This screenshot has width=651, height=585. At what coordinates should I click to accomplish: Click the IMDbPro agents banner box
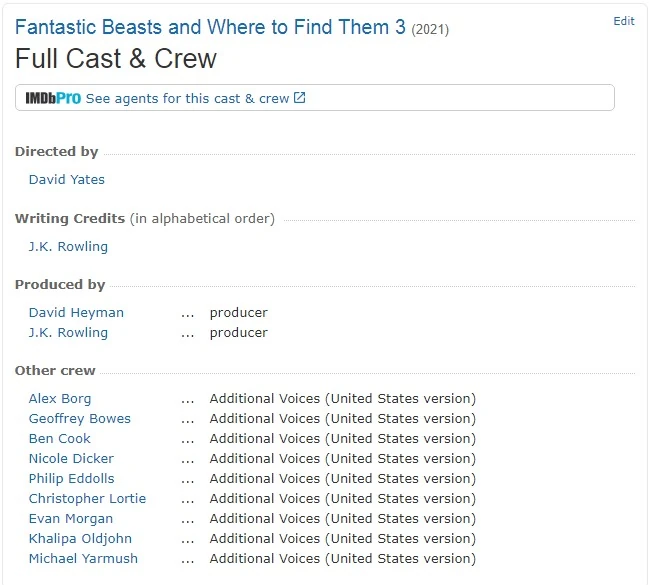tap(450, 98)
